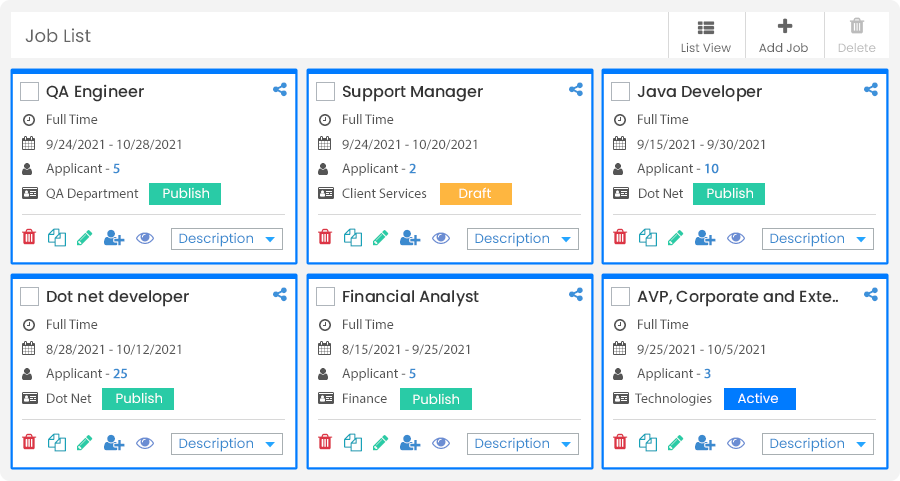This screenshot has width=900, height=481.
Task: Switch to List View
Action: point(706,36)
